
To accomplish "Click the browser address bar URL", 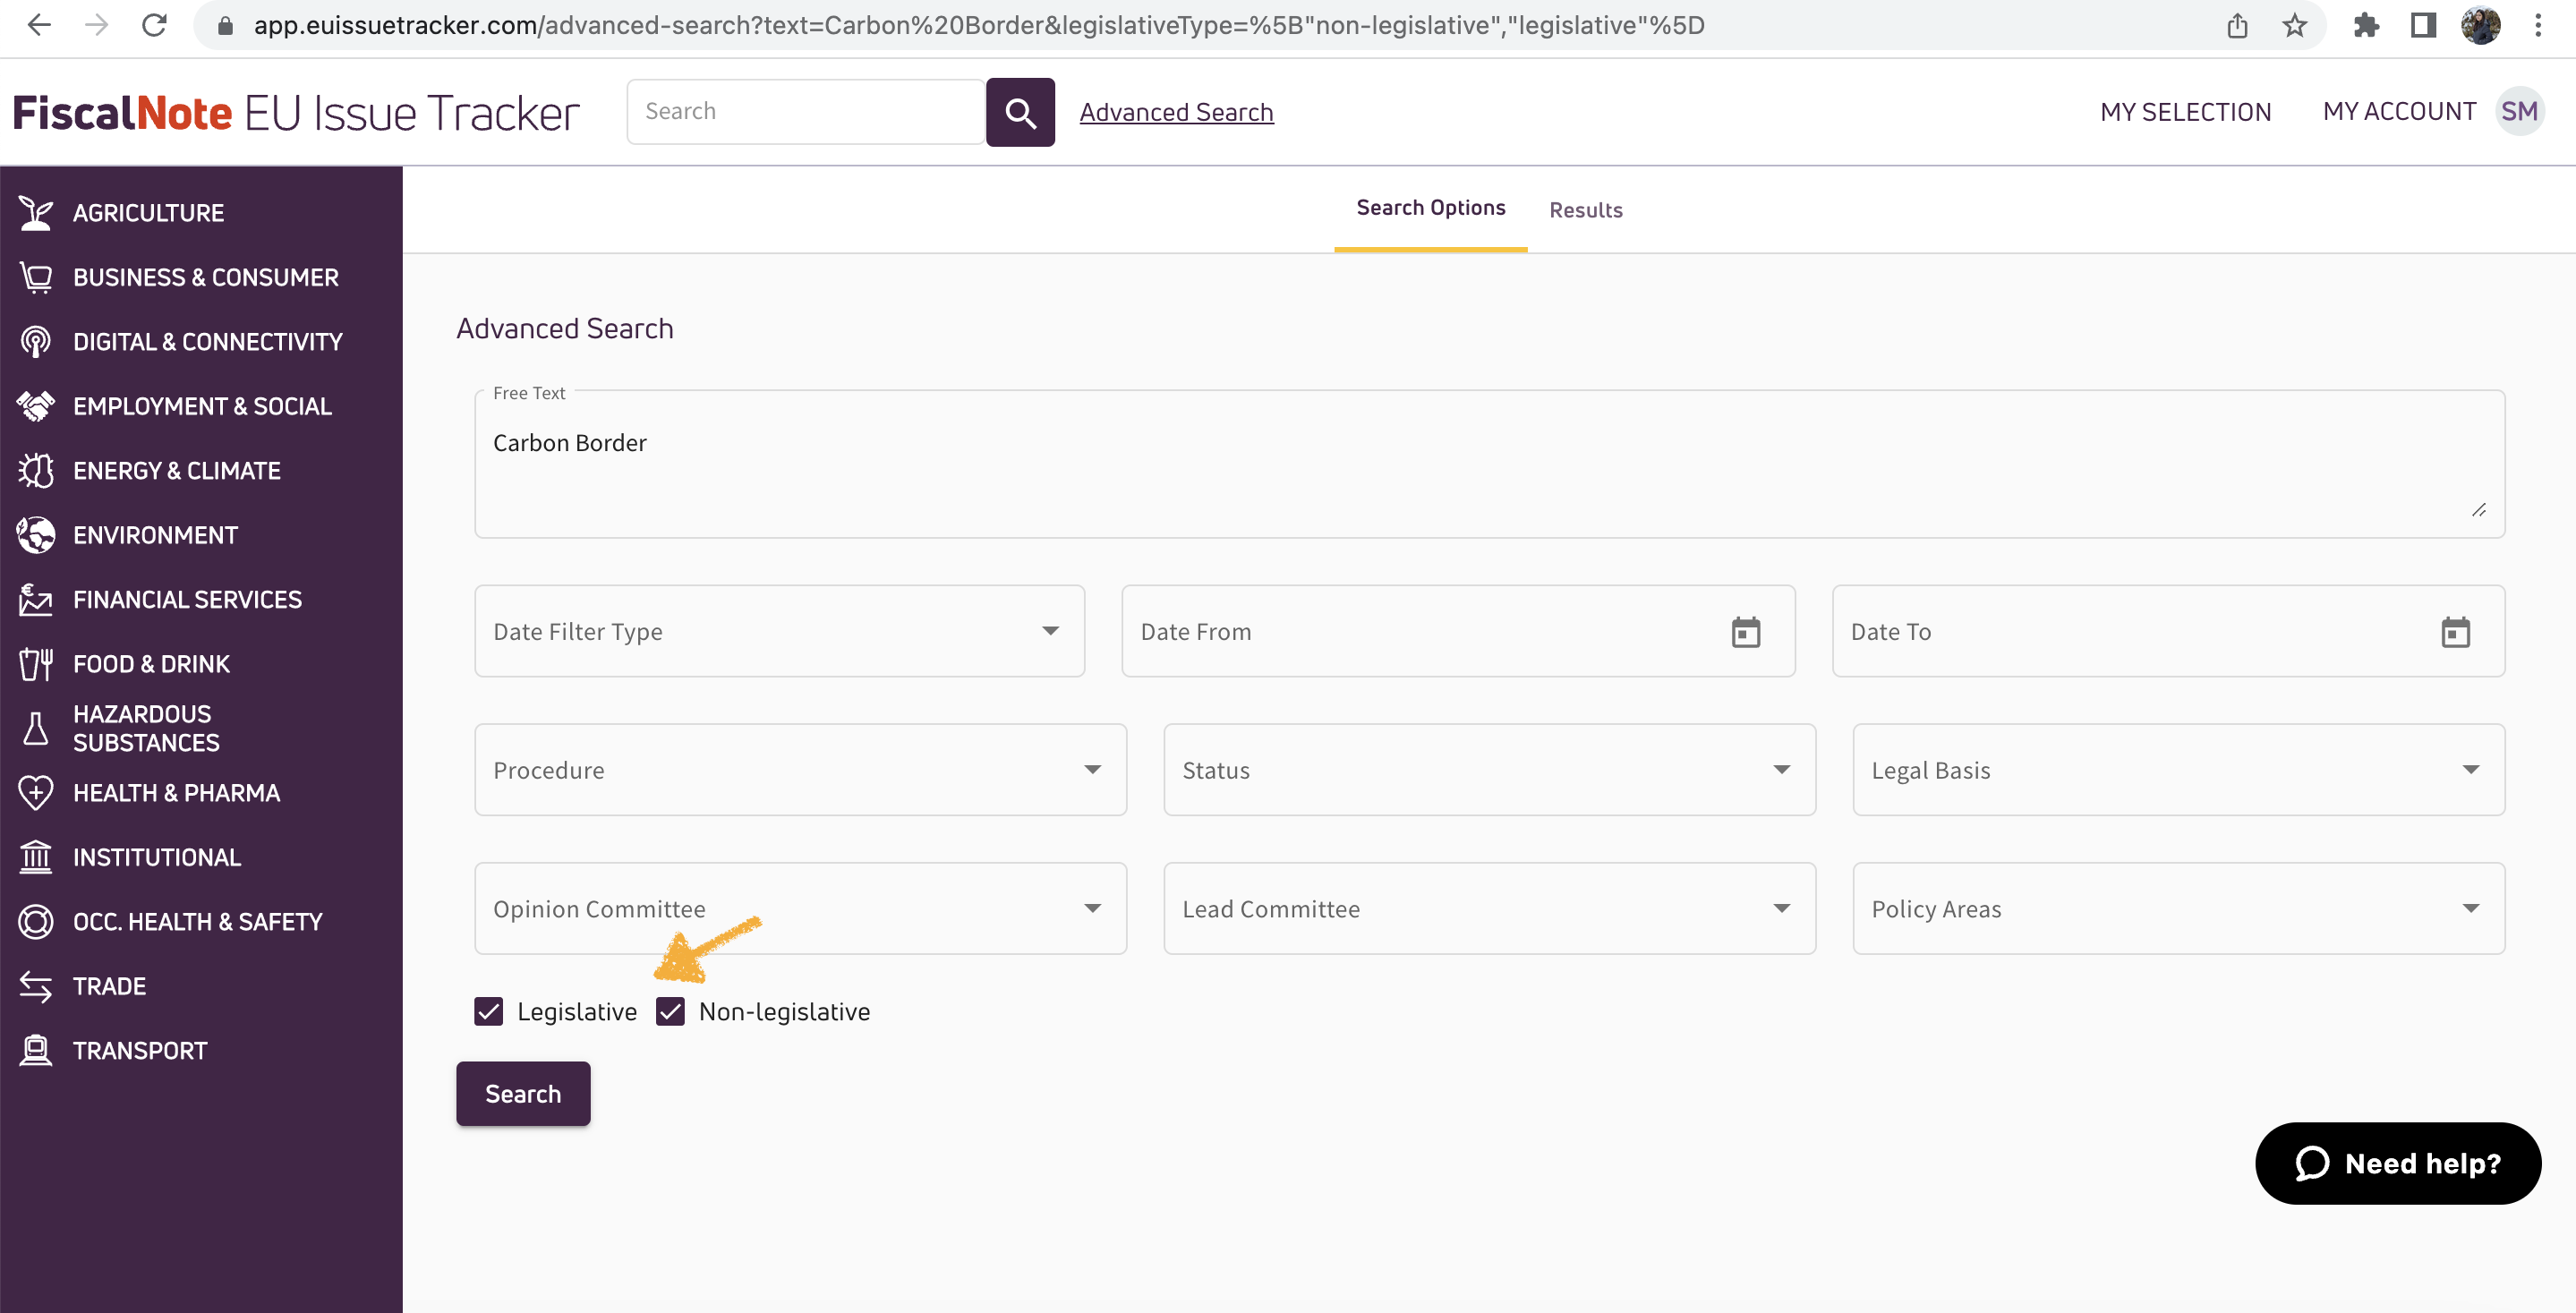I will (x=979, y=25).
